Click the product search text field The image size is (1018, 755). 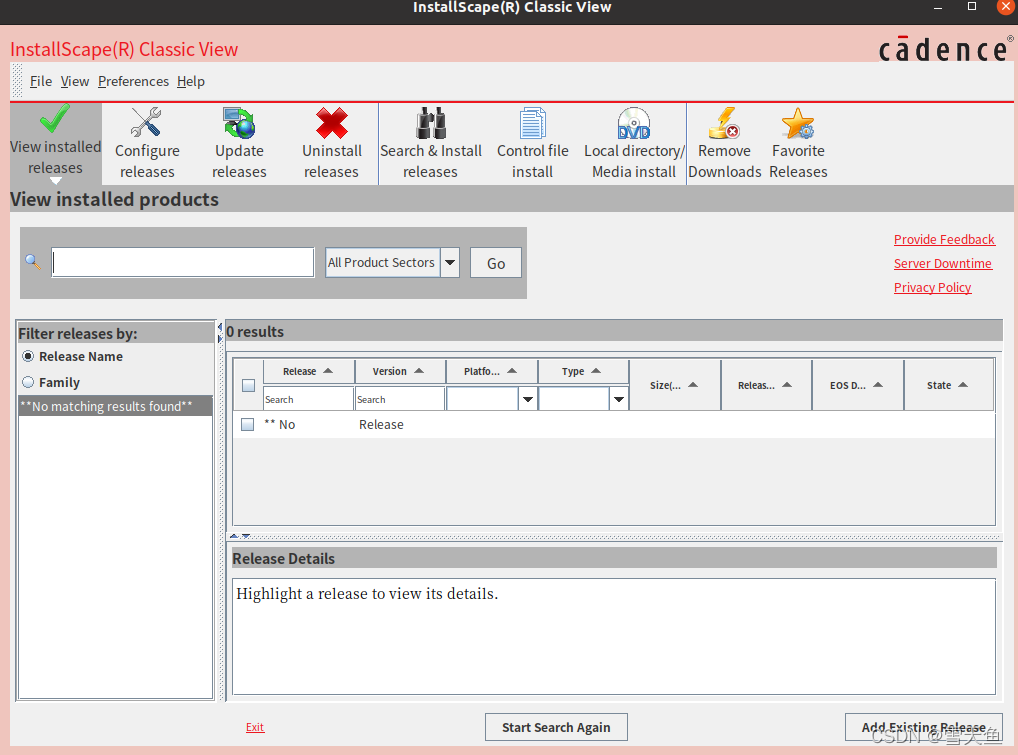pyautogui.click(x=183, y=263)
